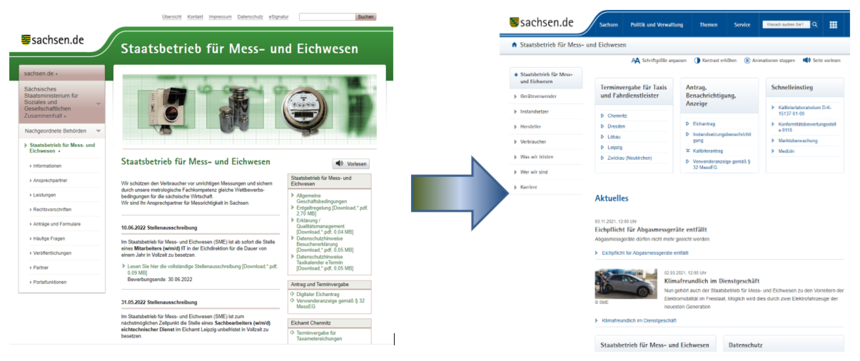The width and height of the screenshot is (860, 361).
Task: Open the Politik und Verwaltung menu
Action: tap(657, 25)
